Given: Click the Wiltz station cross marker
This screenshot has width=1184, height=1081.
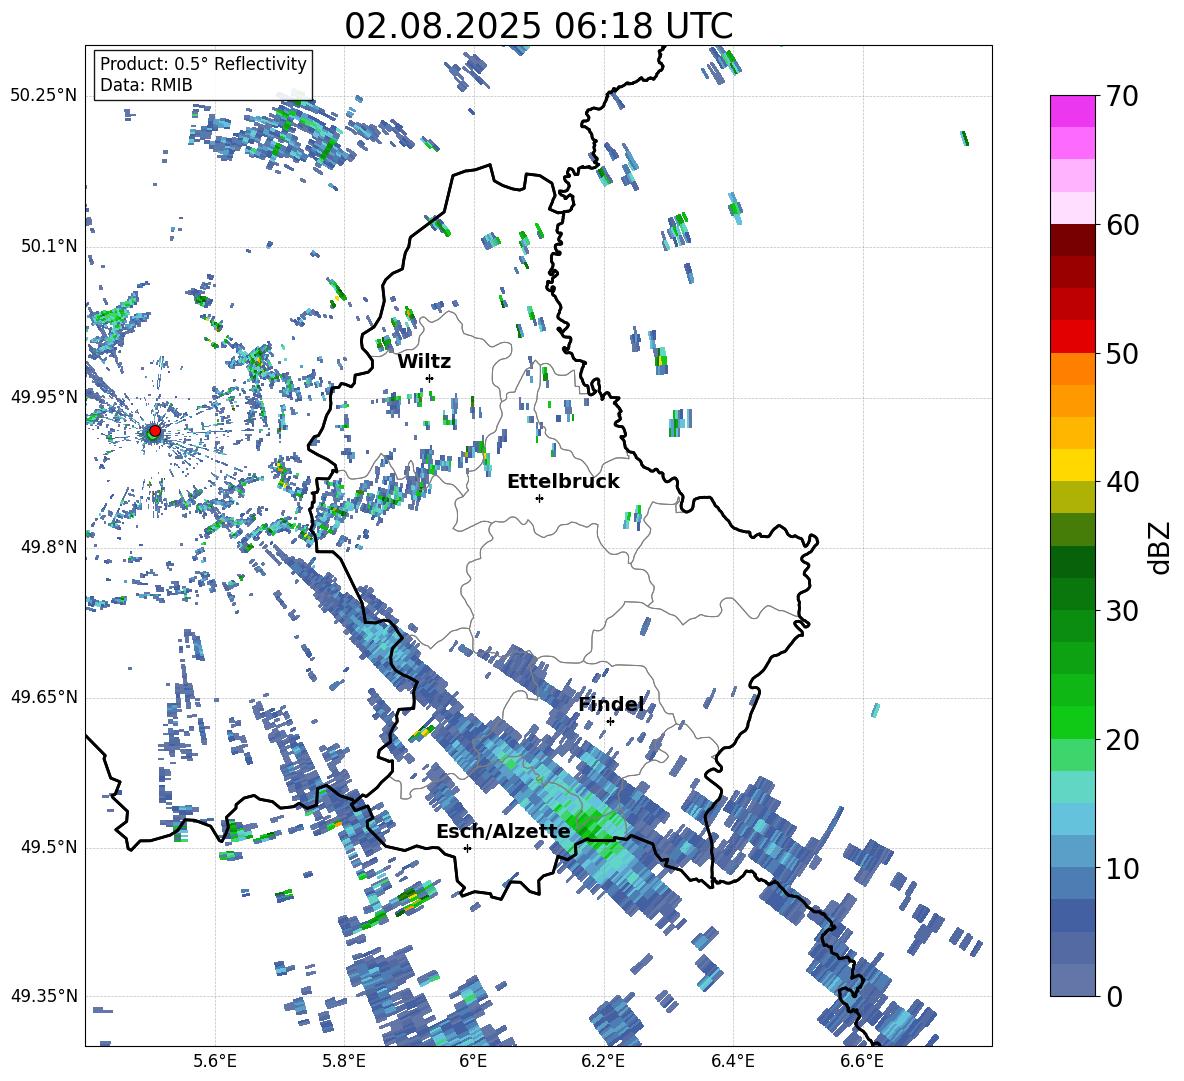Looking at the screenshot, I should 430,378.
